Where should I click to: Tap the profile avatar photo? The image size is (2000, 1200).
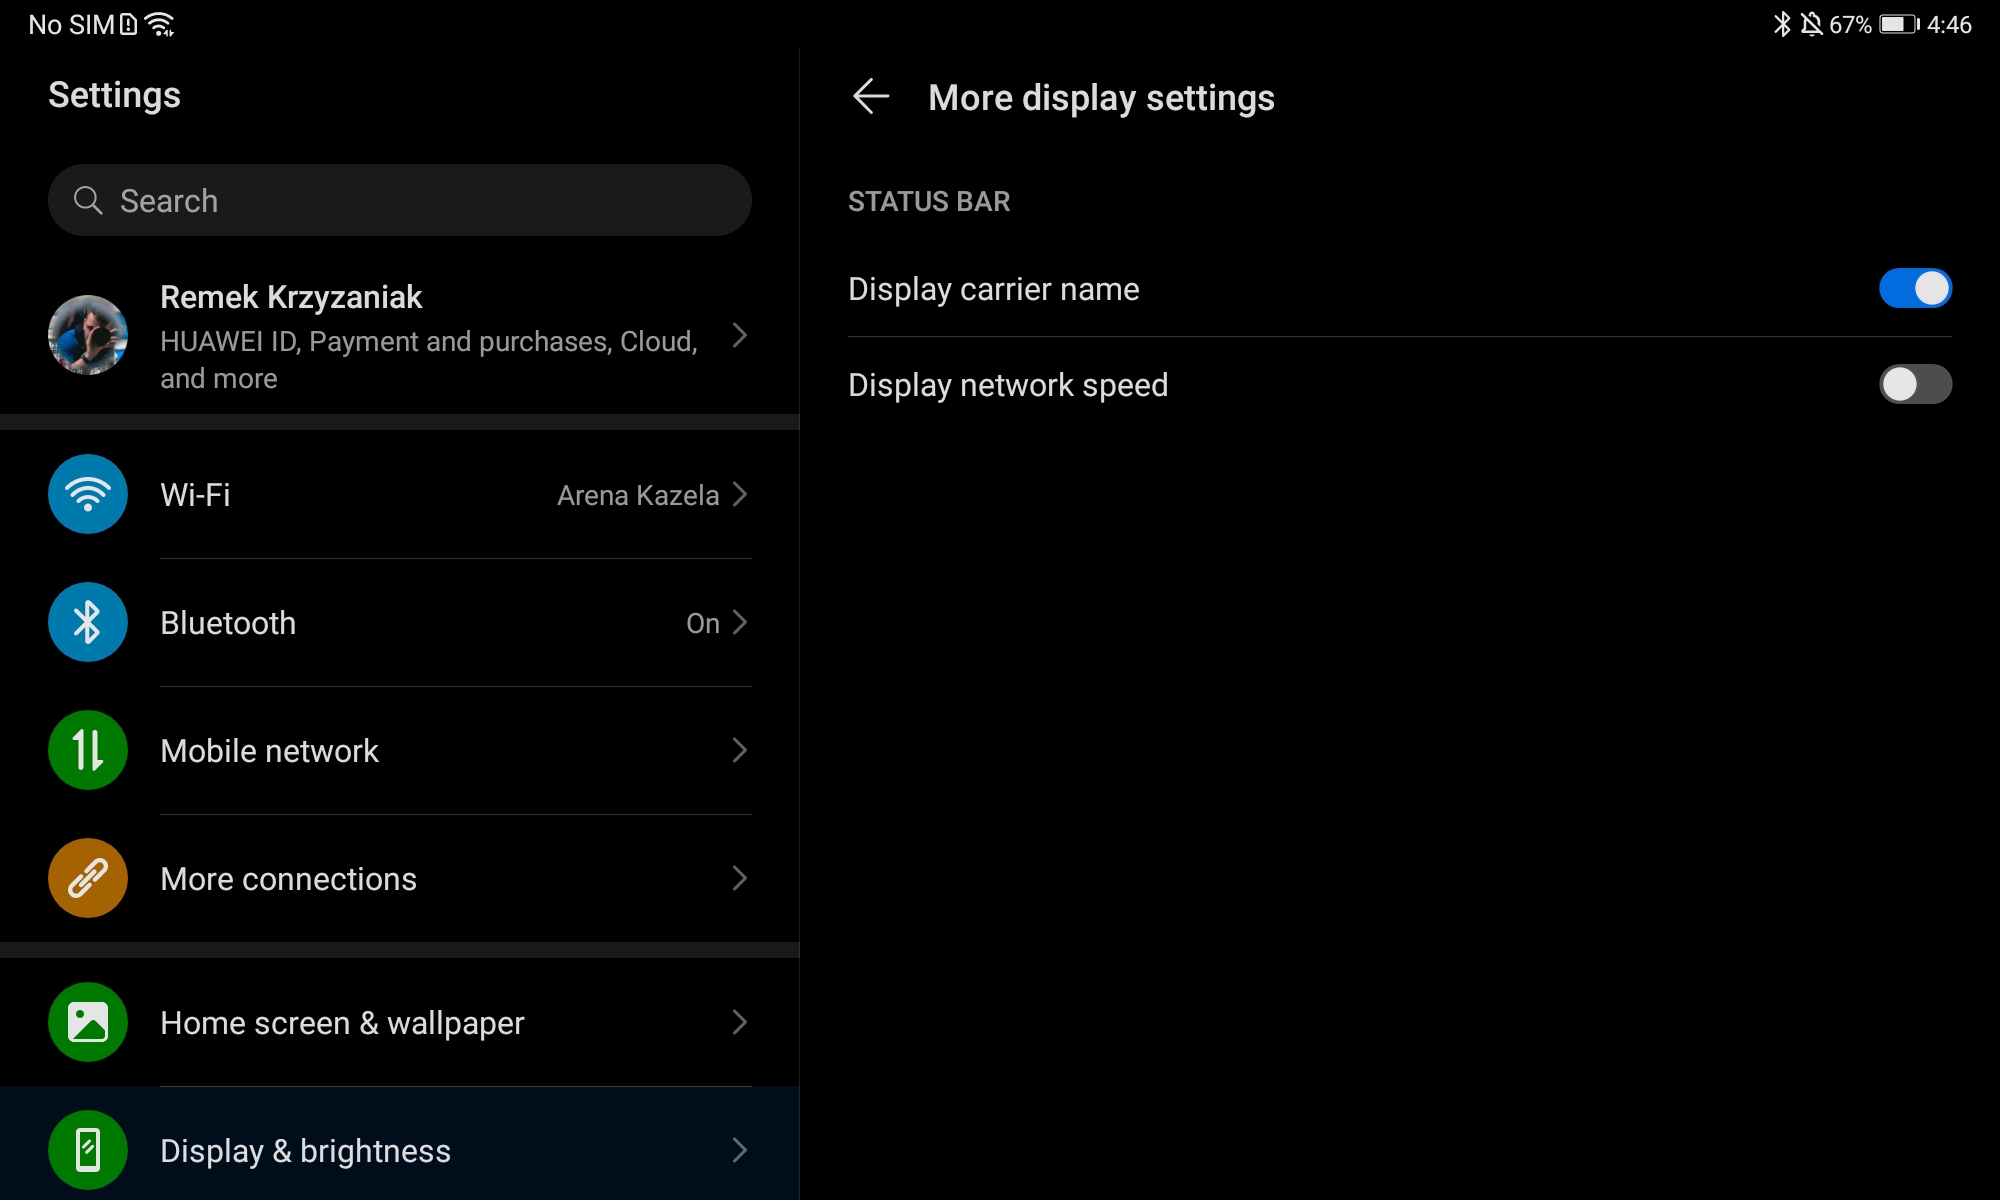point(88,335)
